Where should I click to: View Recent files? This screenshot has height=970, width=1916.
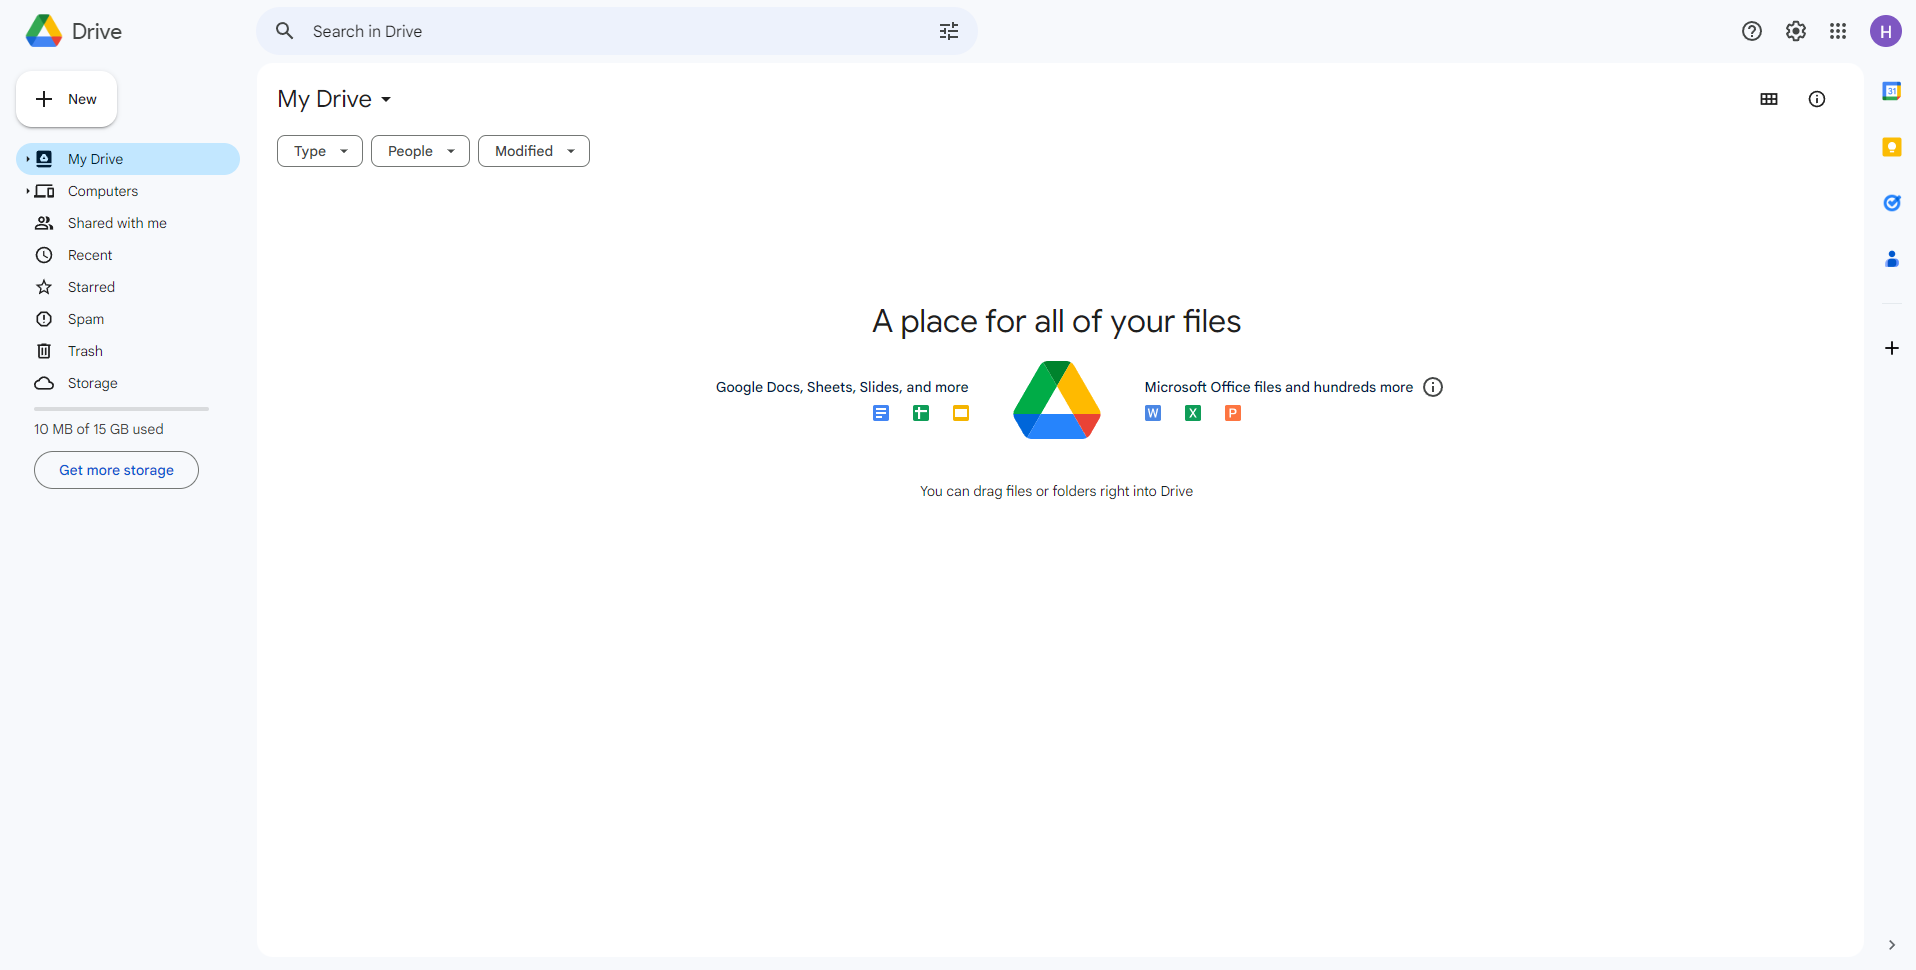click(x=128, y=255)
